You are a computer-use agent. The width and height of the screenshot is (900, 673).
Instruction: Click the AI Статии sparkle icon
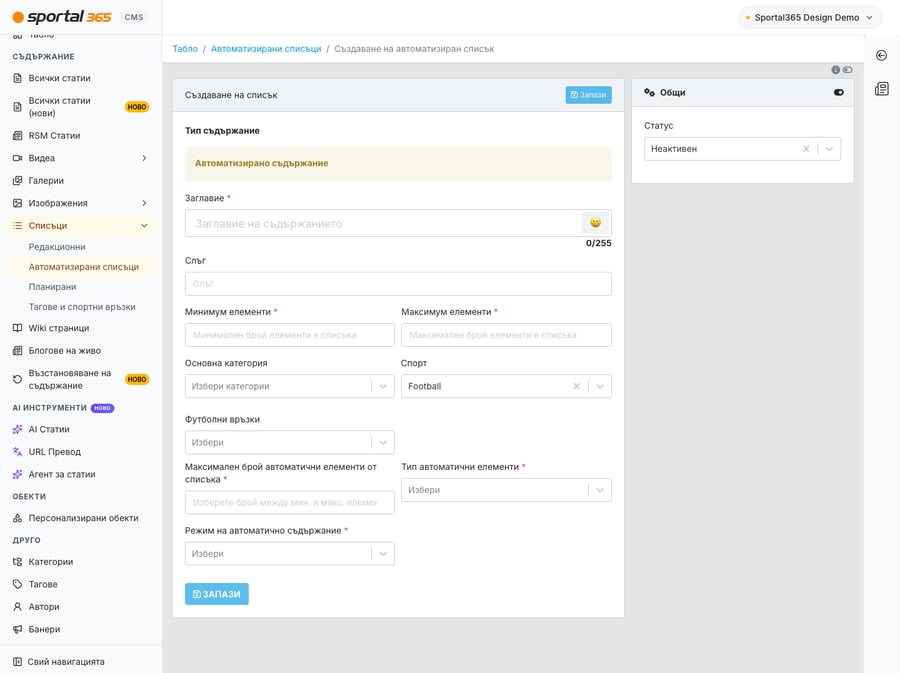(x=17, y=429)
